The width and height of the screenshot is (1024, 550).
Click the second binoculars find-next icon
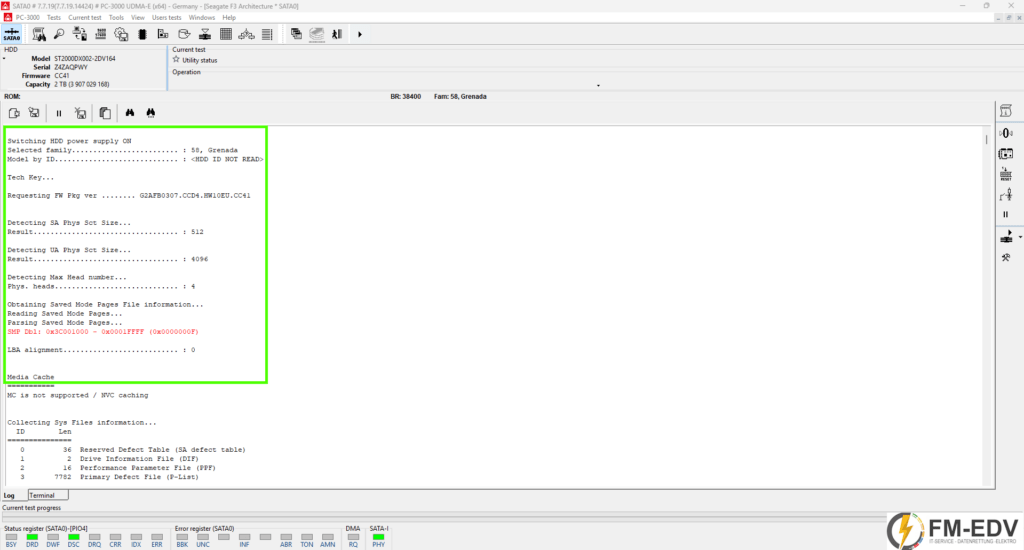pyautogui.click(x=151, y=113)
